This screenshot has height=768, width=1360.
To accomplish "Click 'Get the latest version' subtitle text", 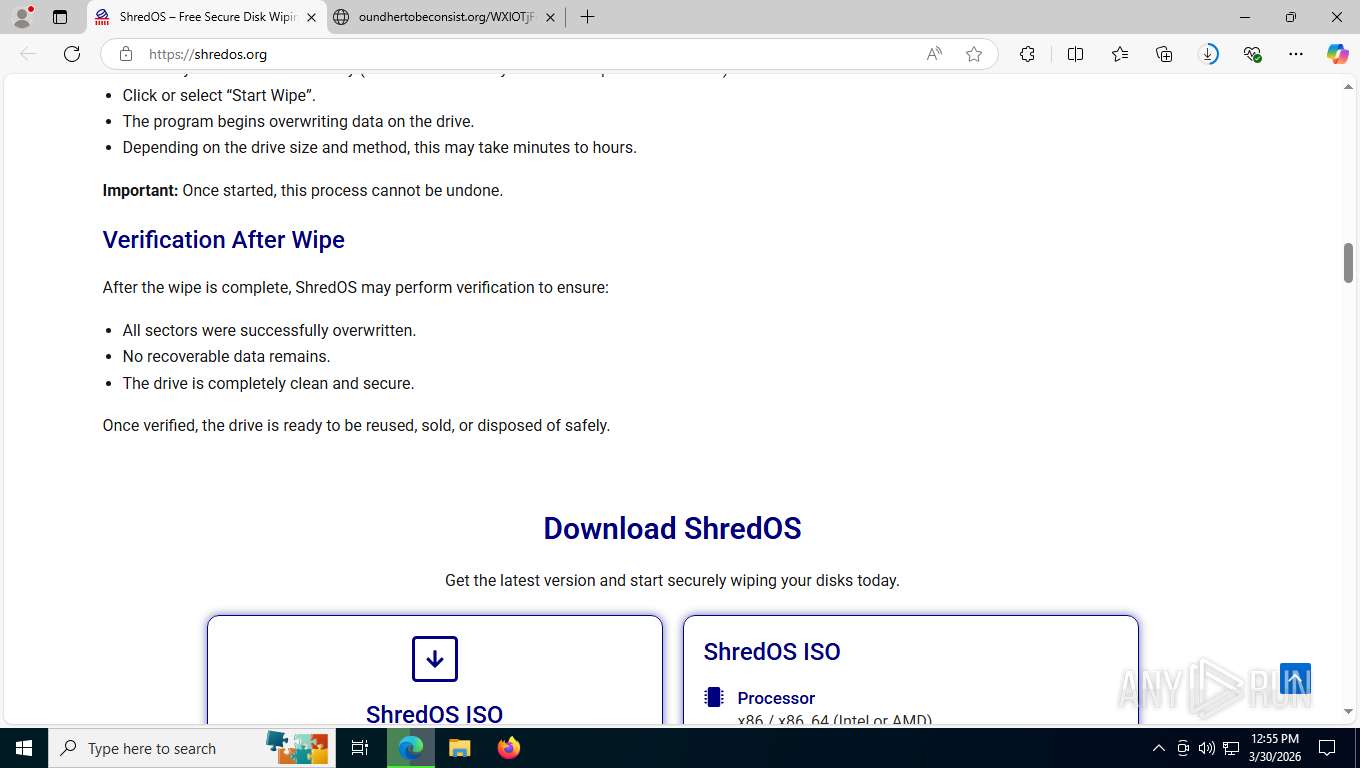I will [672, 580].
